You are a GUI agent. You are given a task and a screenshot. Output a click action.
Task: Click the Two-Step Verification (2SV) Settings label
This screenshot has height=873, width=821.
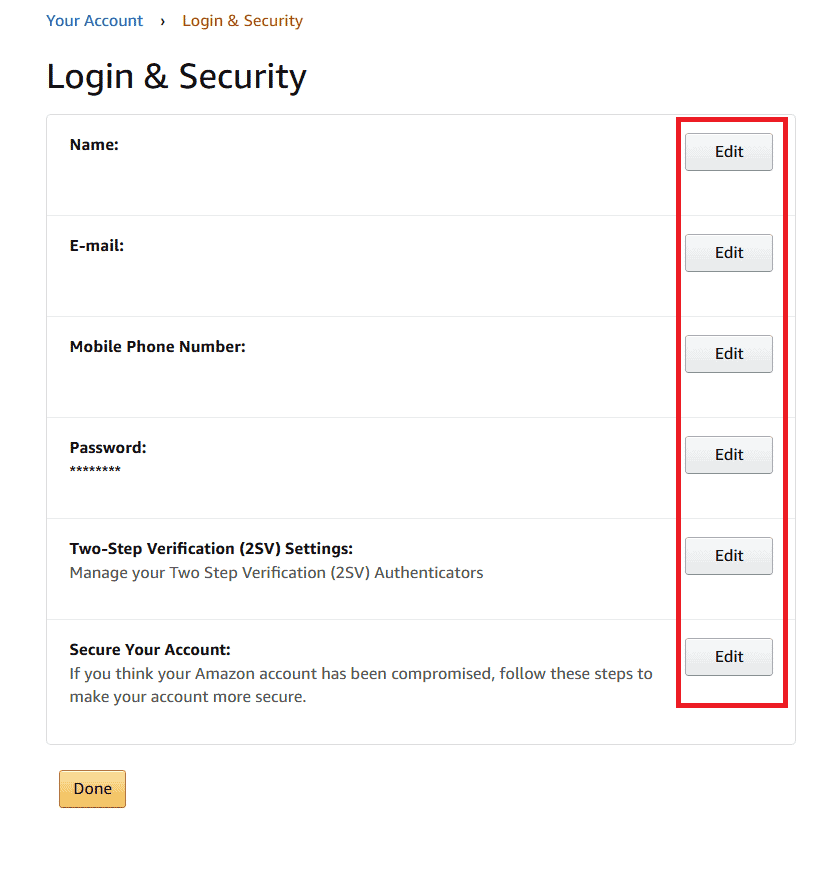pos(210,548)
